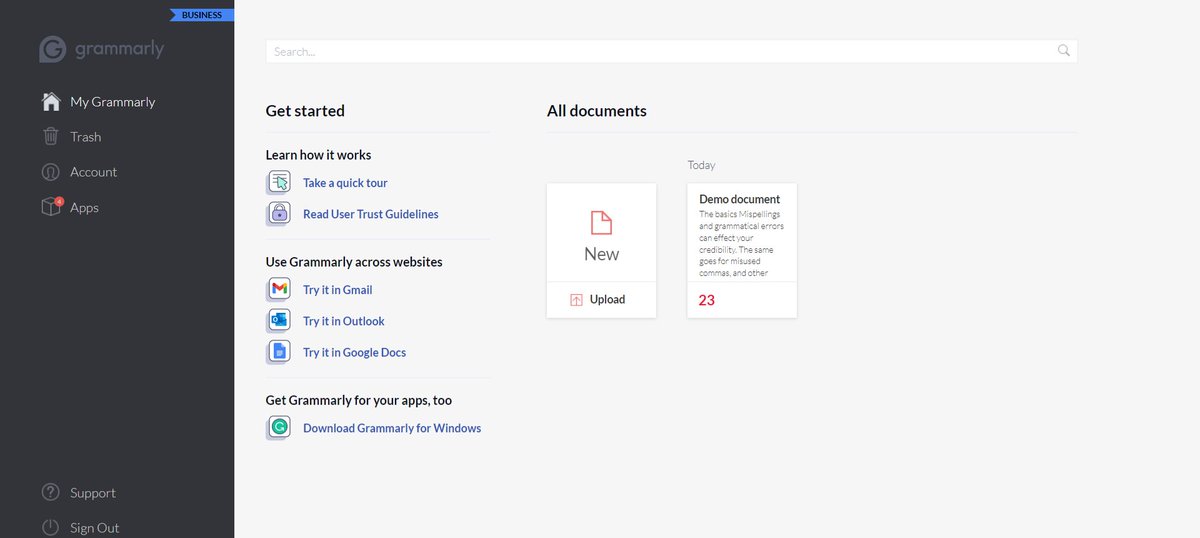Click the Support question mark icon

click(x=51, y=493)
